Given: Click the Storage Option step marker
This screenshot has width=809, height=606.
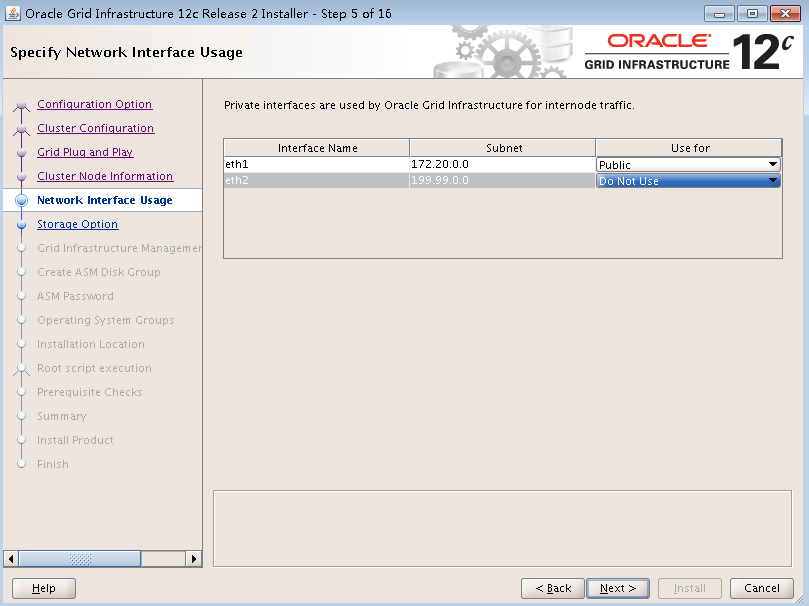Looking at the screenshot, I should pos(21,225).
